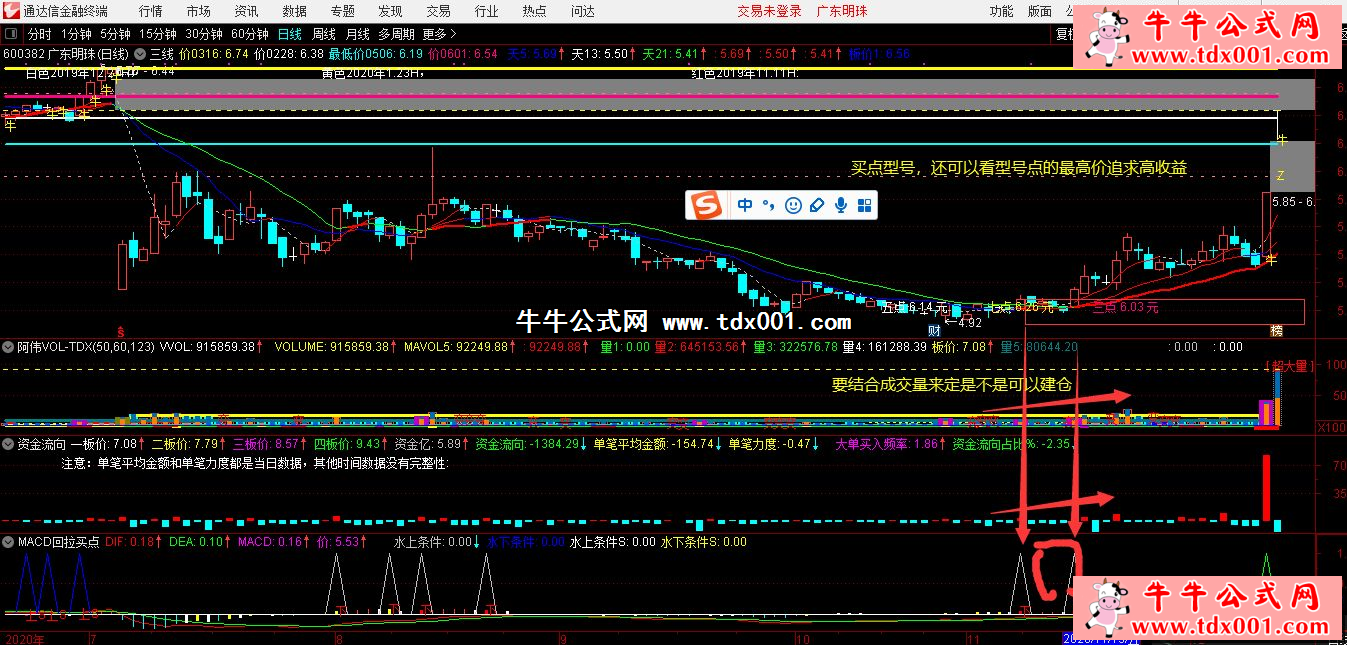Switch to the 1分钟 period tab
The height and width of the screenshot is (645, 1347).
[76, 33]
